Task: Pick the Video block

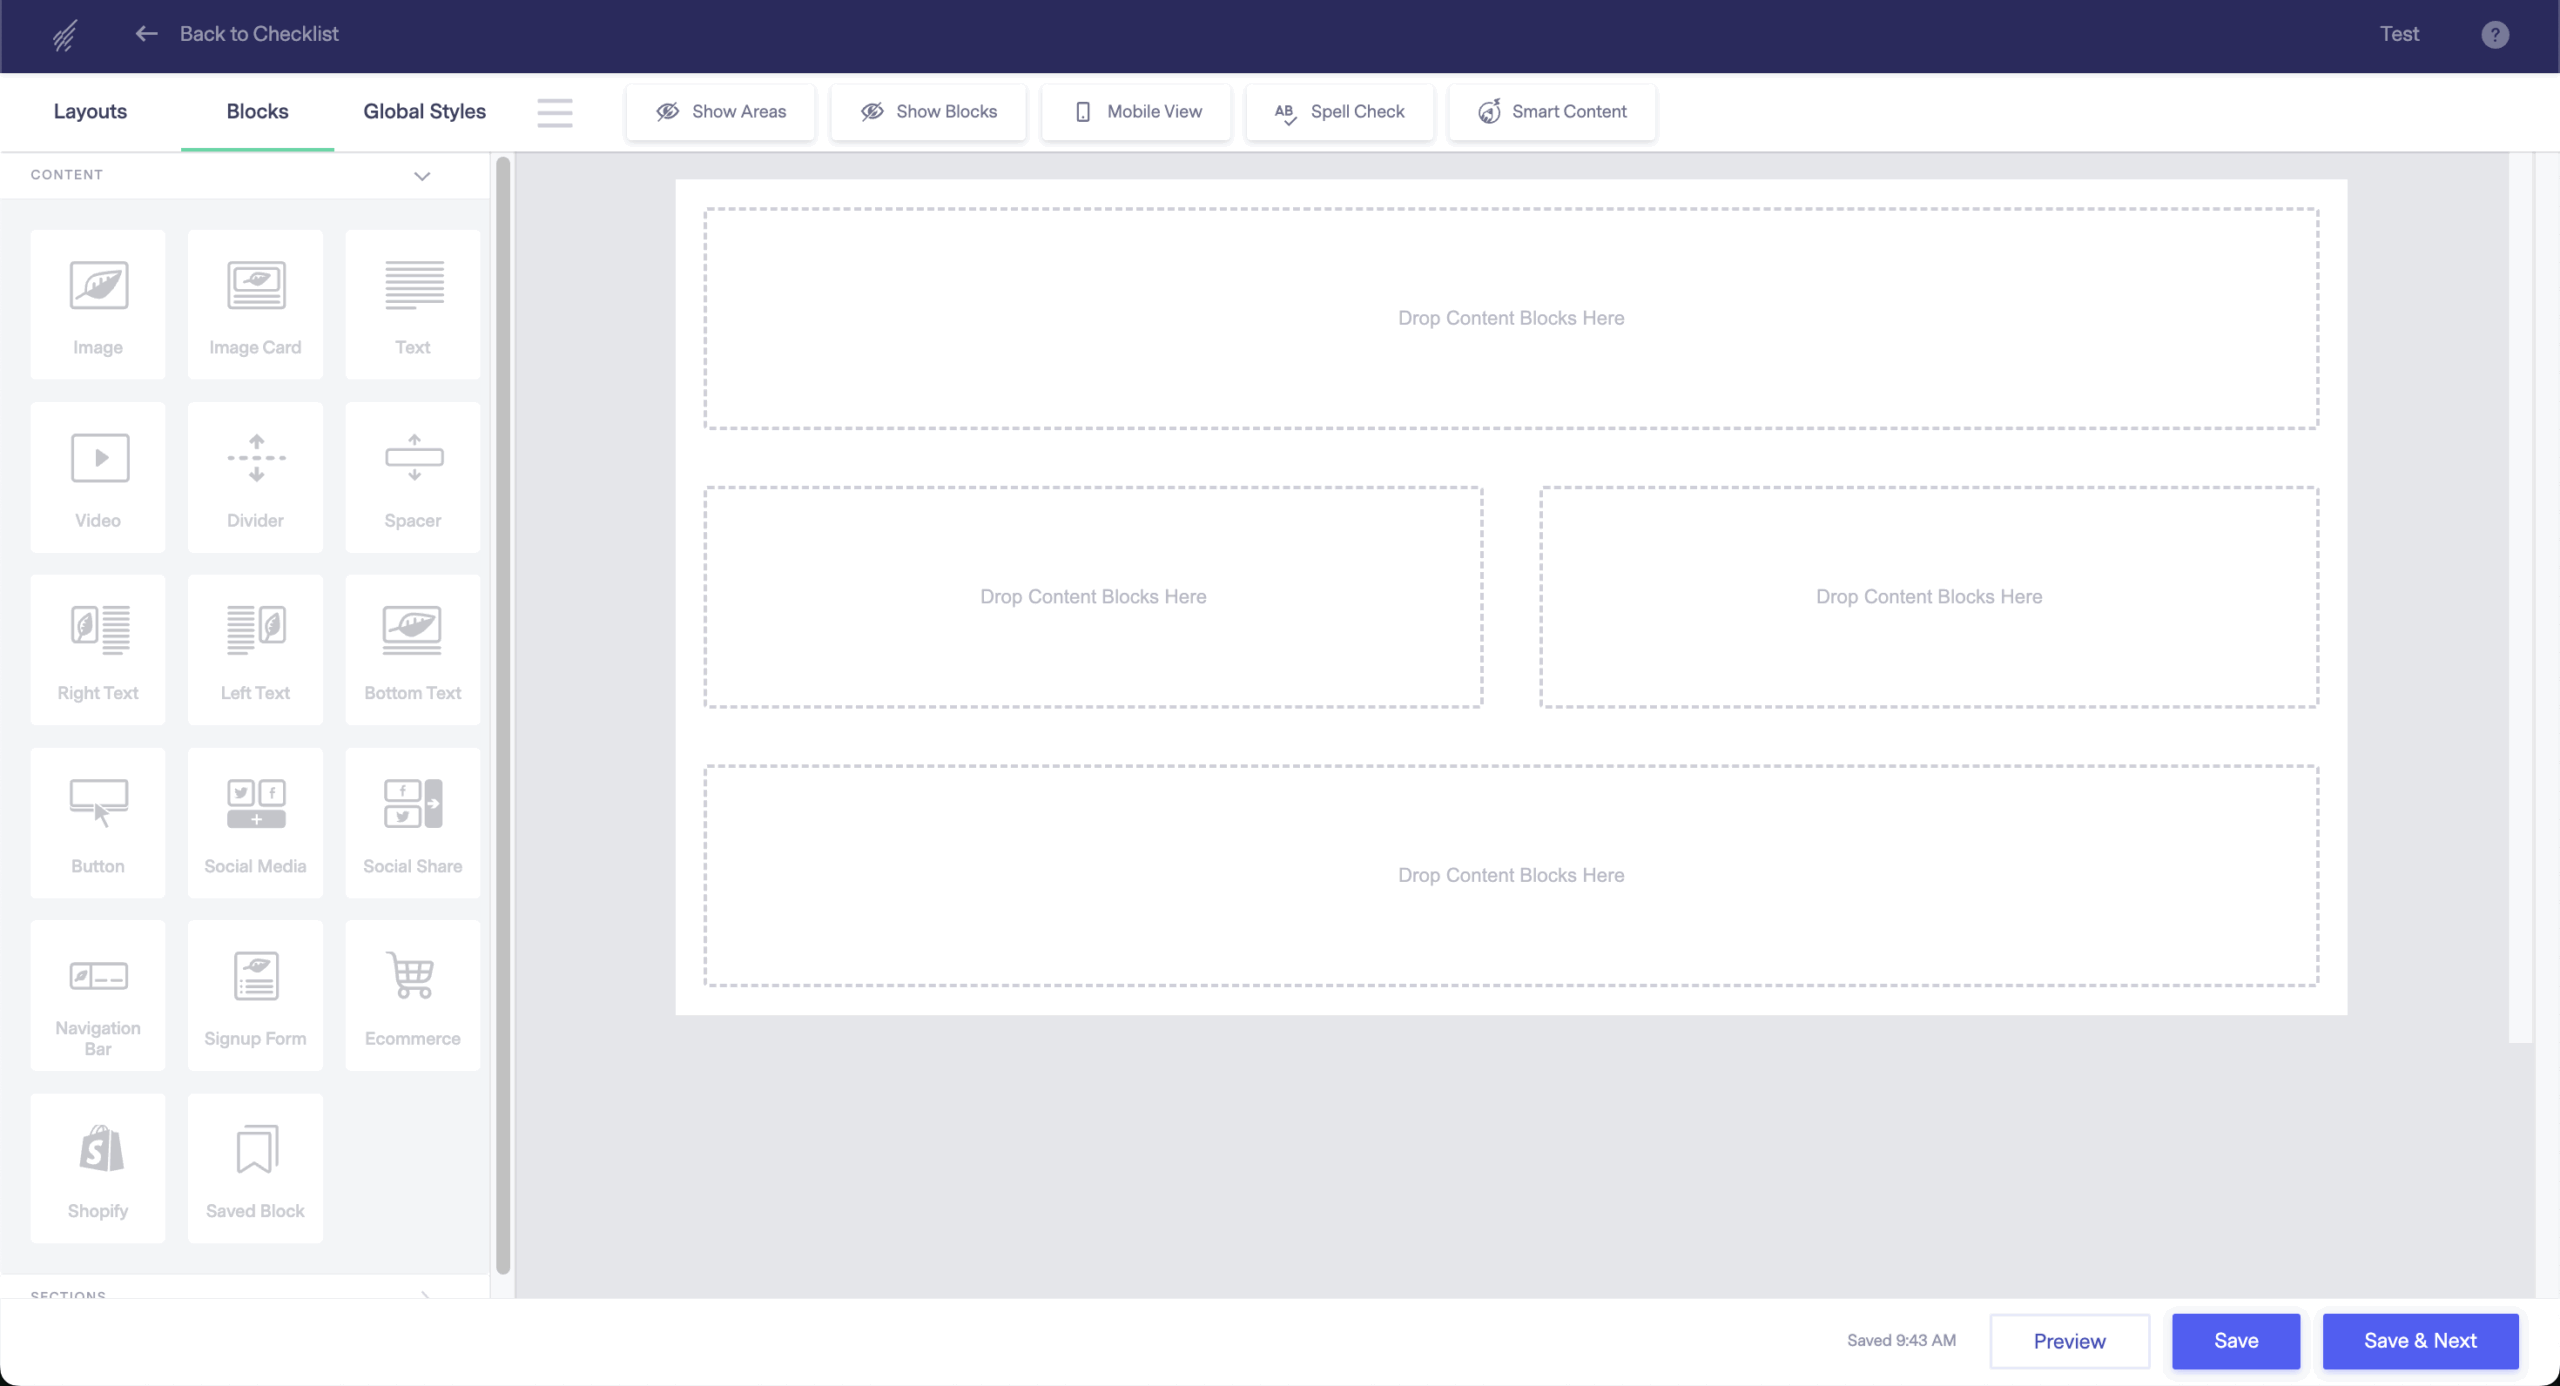Action: coord(98,478)
